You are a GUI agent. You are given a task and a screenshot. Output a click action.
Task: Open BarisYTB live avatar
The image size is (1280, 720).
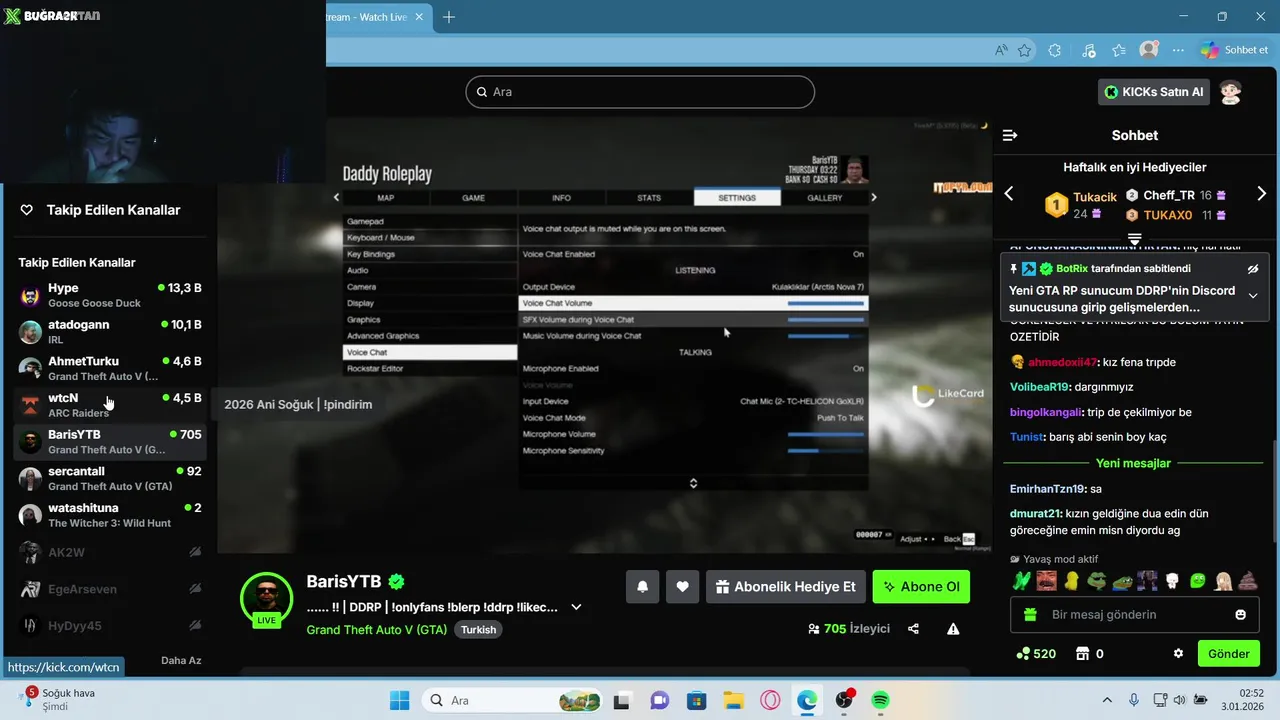(x=266, y=599)
